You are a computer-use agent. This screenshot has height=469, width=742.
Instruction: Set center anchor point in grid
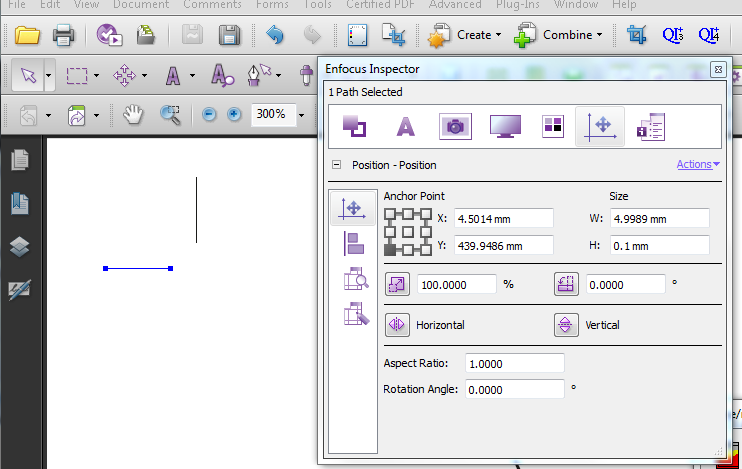(x=408, y=232)
